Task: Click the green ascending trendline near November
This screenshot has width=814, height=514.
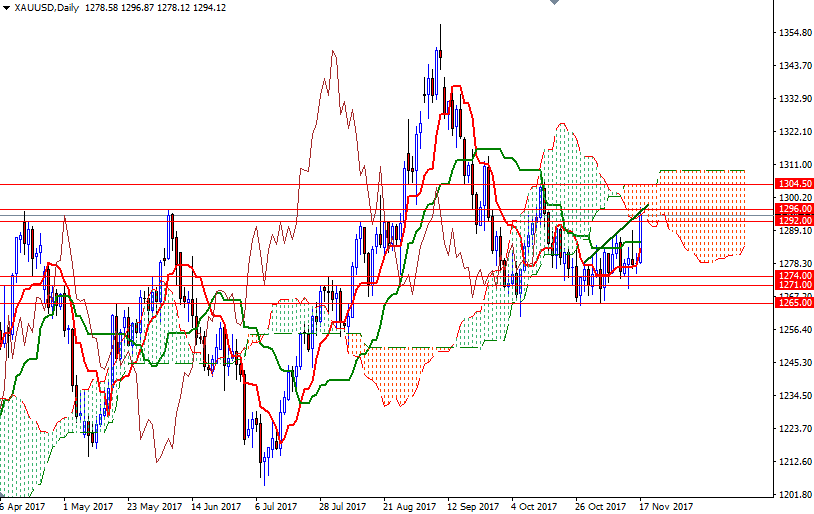Action: click(615, 233)
